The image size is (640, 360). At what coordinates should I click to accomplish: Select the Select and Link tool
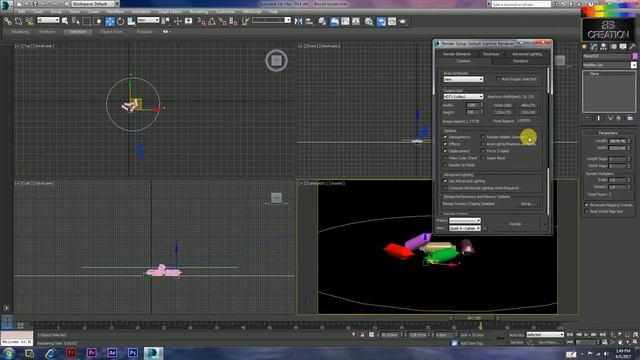(x=8, y=21)
